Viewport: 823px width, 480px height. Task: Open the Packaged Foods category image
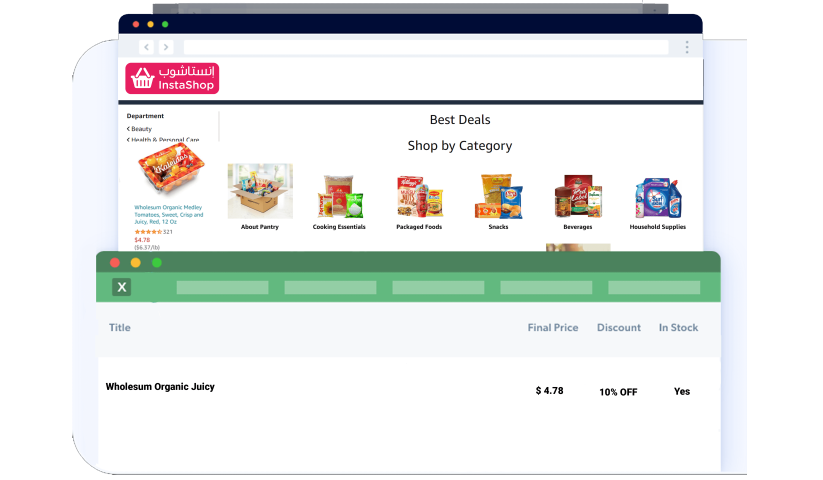pyautogui.click(x=419, y=196)
